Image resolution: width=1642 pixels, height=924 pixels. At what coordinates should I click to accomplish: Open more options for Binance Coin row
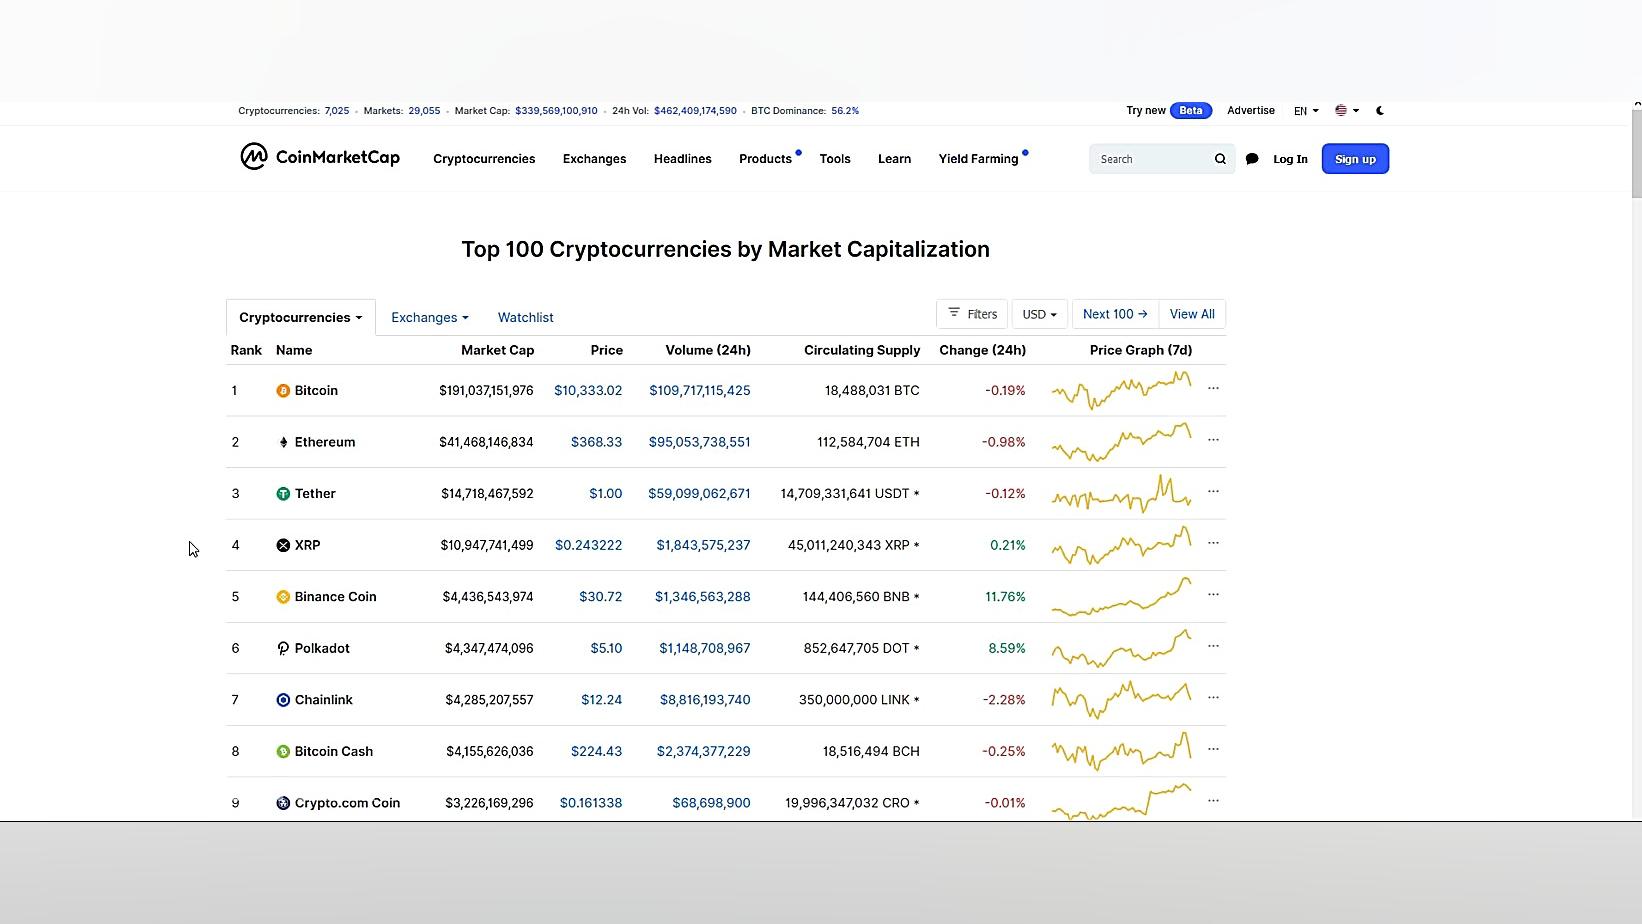pos(1213,594)
